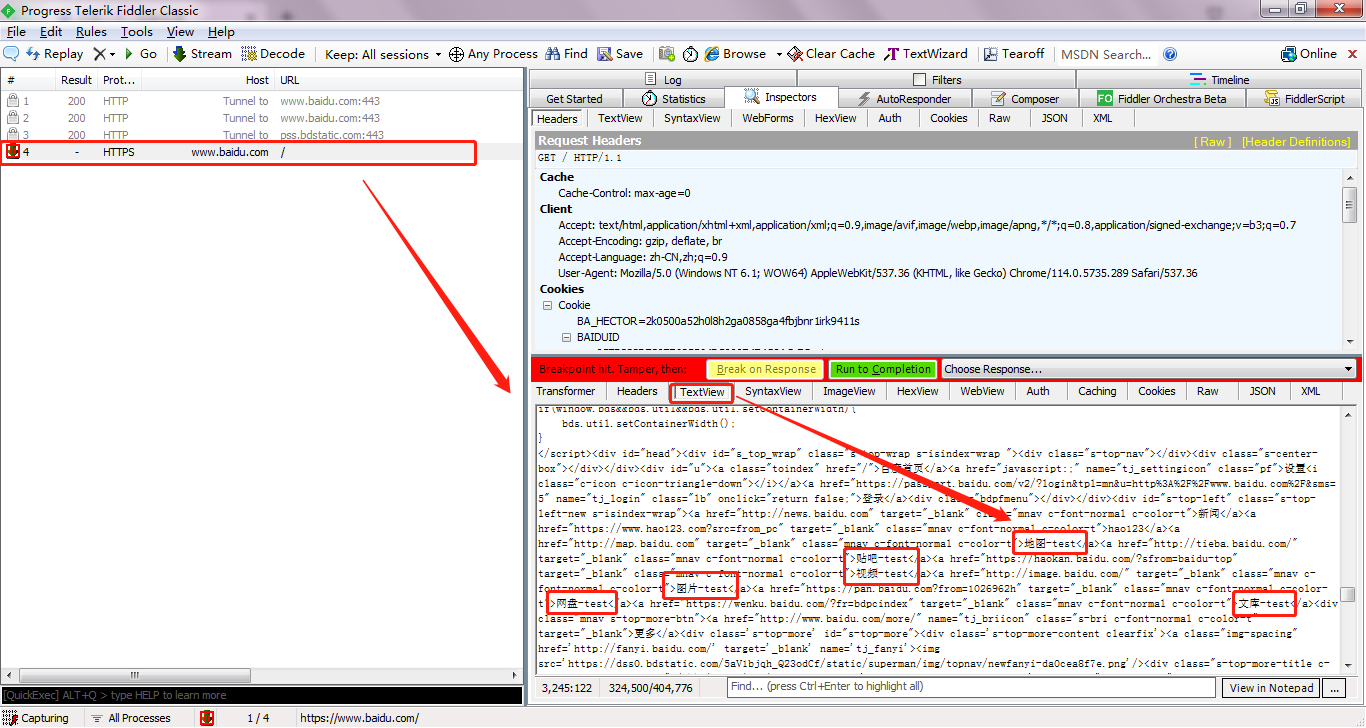Open the File menu

(16, 32)
